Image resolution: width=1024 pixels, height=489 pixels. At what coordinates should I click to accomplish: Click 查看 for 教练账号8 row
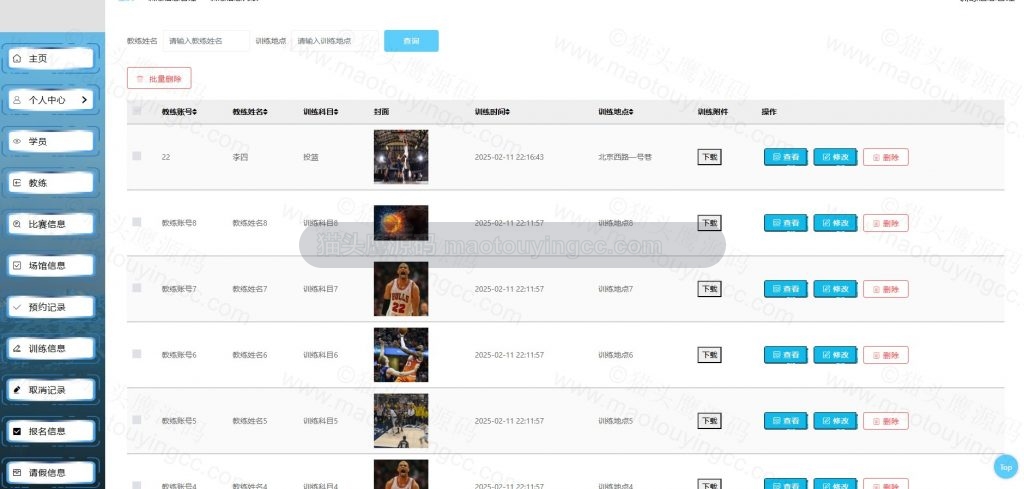(x=786, y=223)
